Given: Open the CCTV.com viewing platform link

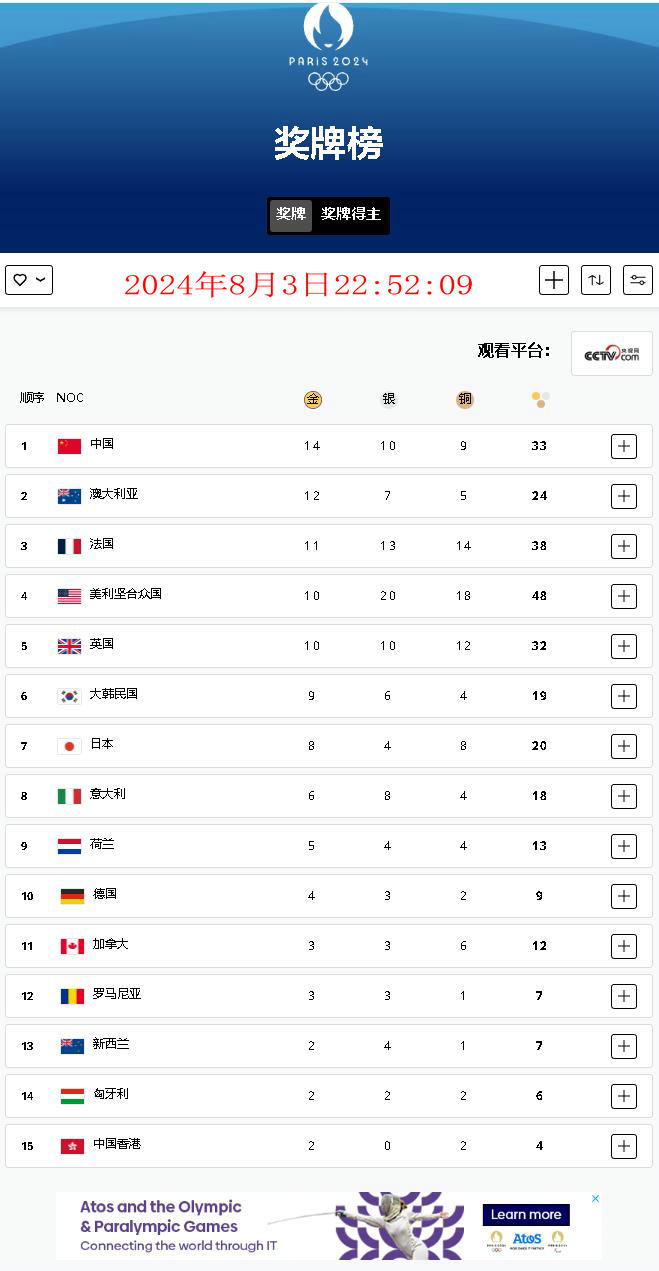Looking at the screenshot, I should [611, 354].
